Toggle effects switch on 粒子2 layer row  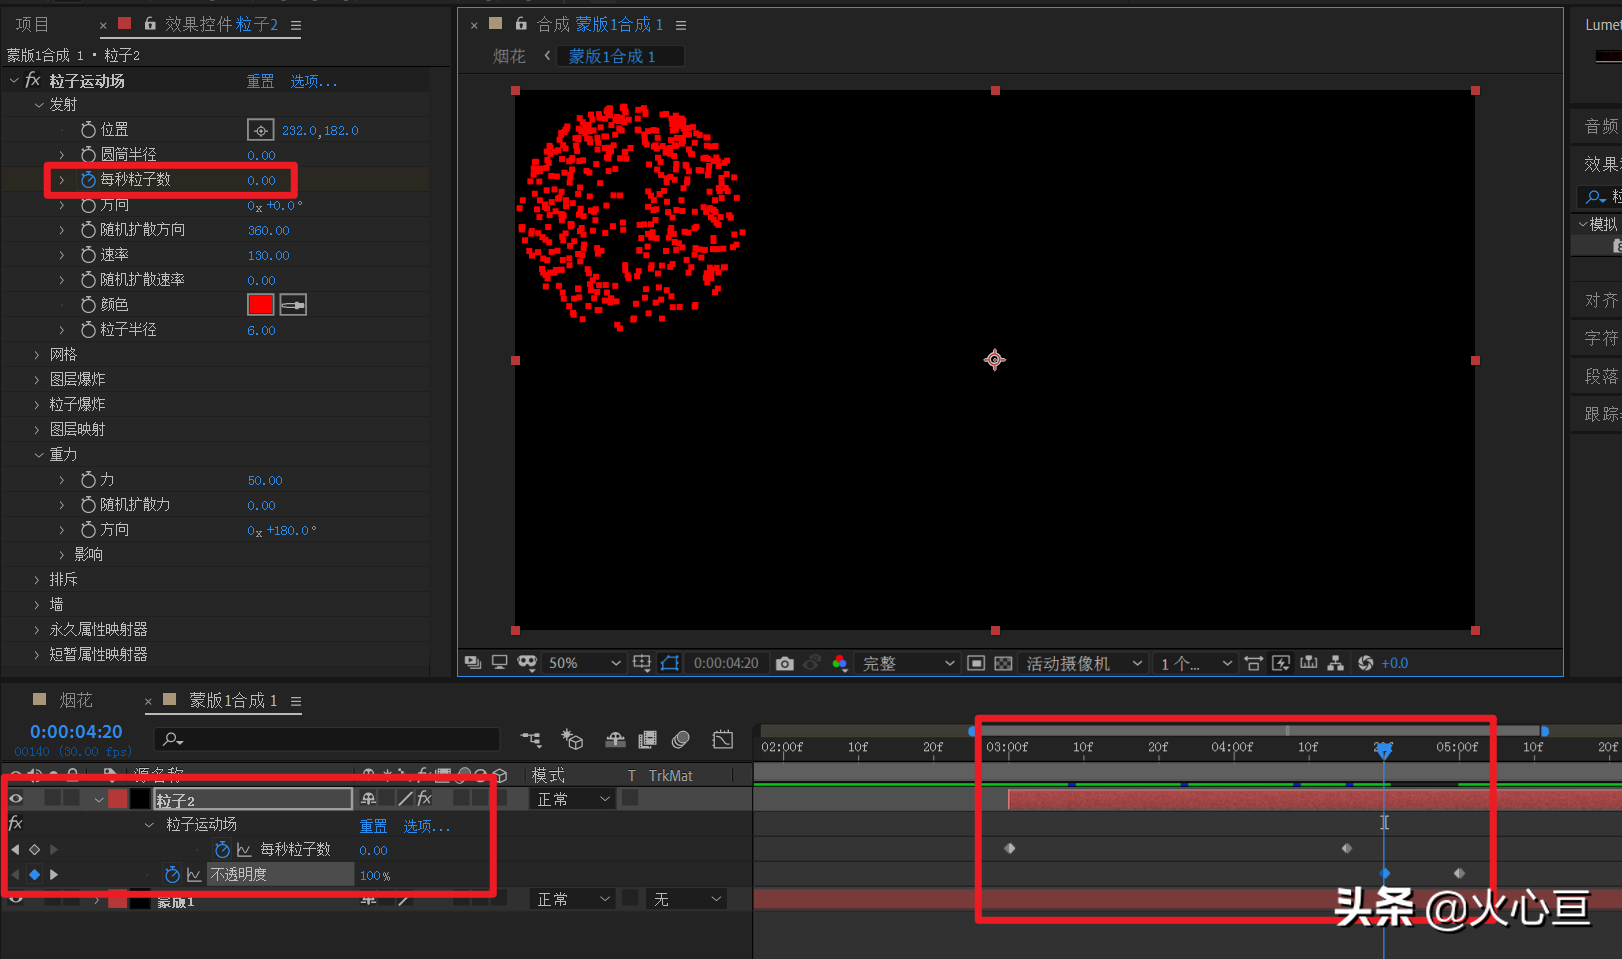(x=424, y=799)
